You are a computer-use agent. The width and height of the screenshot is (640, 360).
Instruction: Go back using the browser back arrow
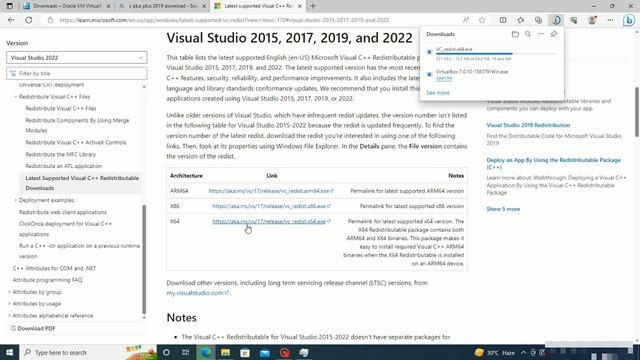11,20
